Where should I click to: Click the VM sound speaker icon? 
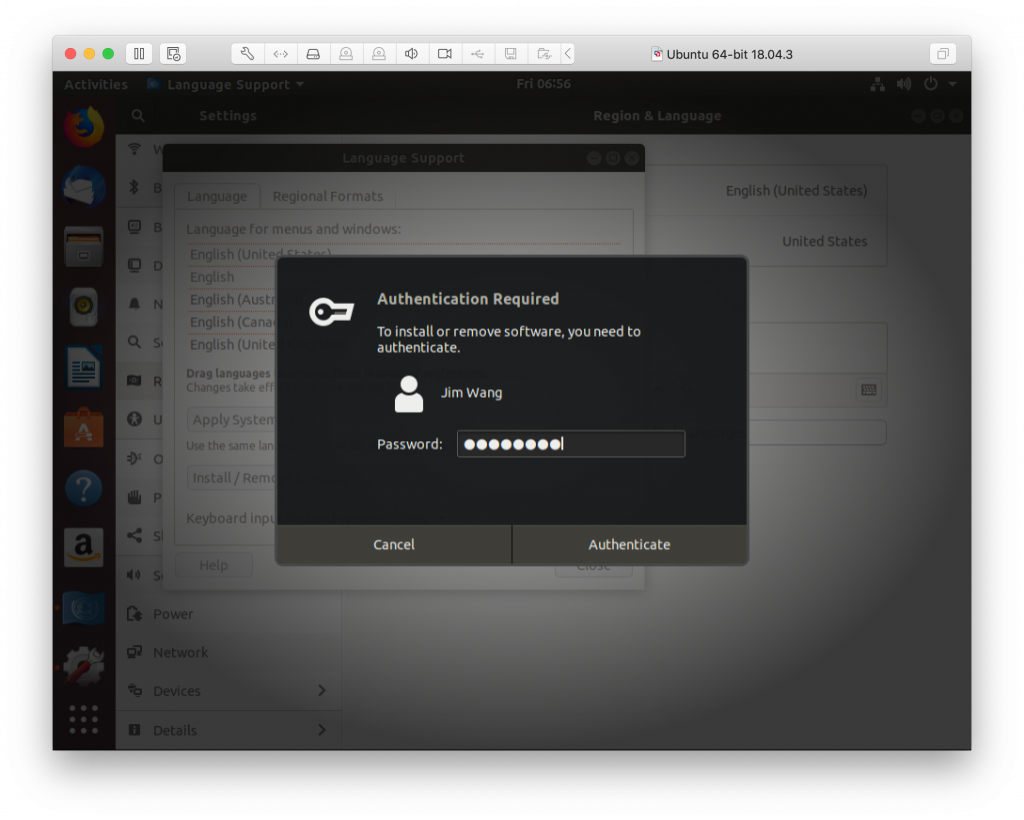coord(411,54)
